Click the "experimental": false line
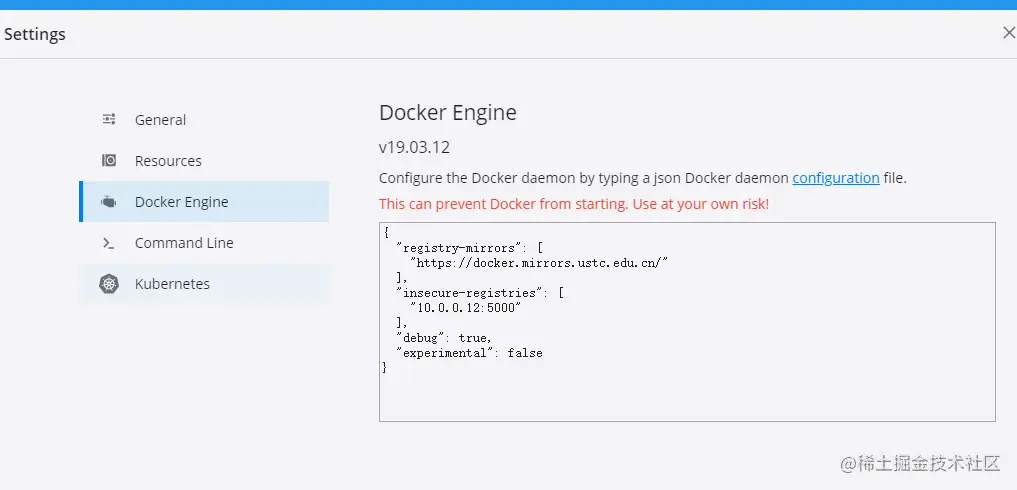Image resolution: width=1017 pixels, height=490 pixels. point(469,353)
